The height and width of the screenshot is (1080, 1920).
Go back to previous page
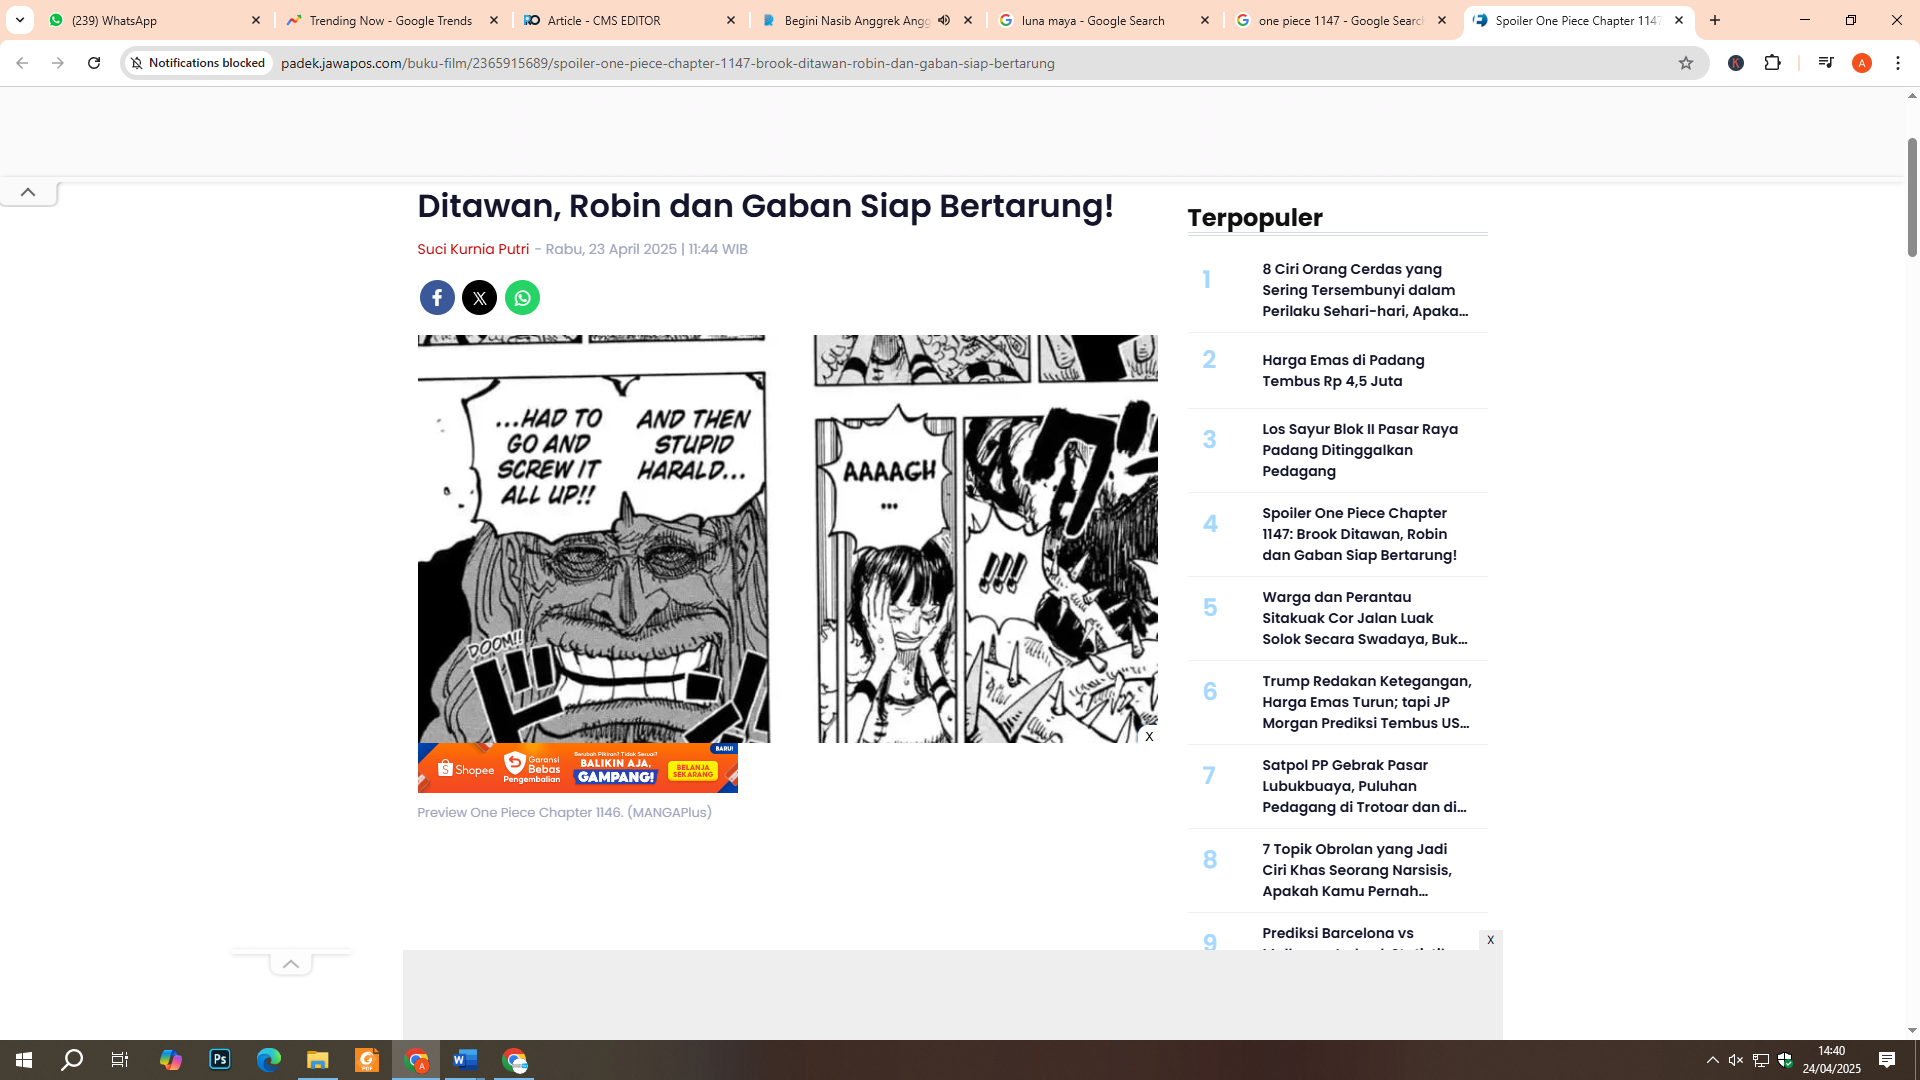(22, 63)
